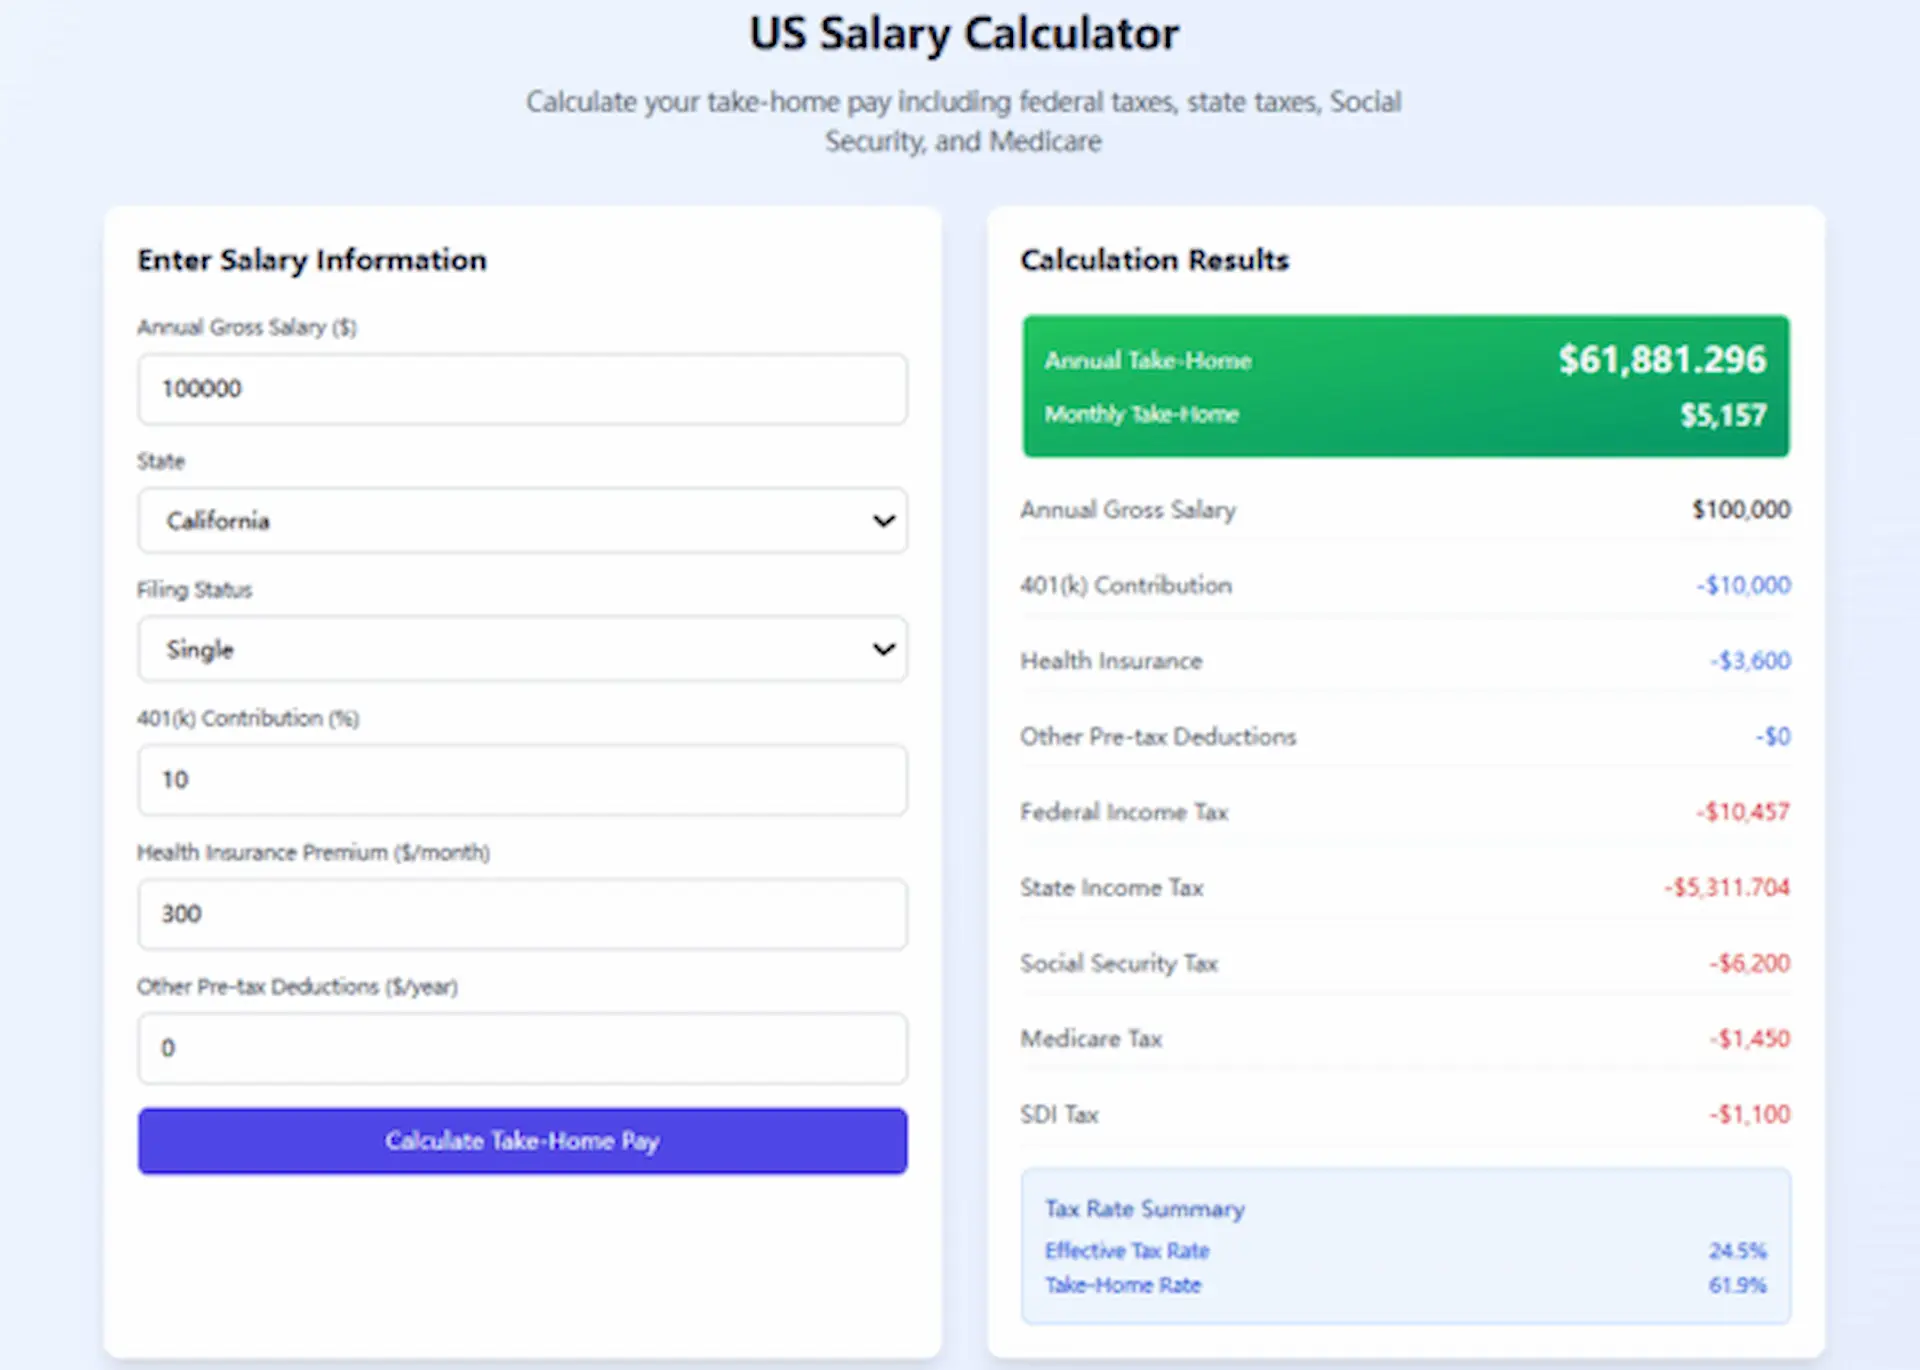The width and height of the screenshot is (1920, 1370).
Task: Click the Calculate Take-Home Pay button
Action: pyautogui.click(x=522, y=1141)
